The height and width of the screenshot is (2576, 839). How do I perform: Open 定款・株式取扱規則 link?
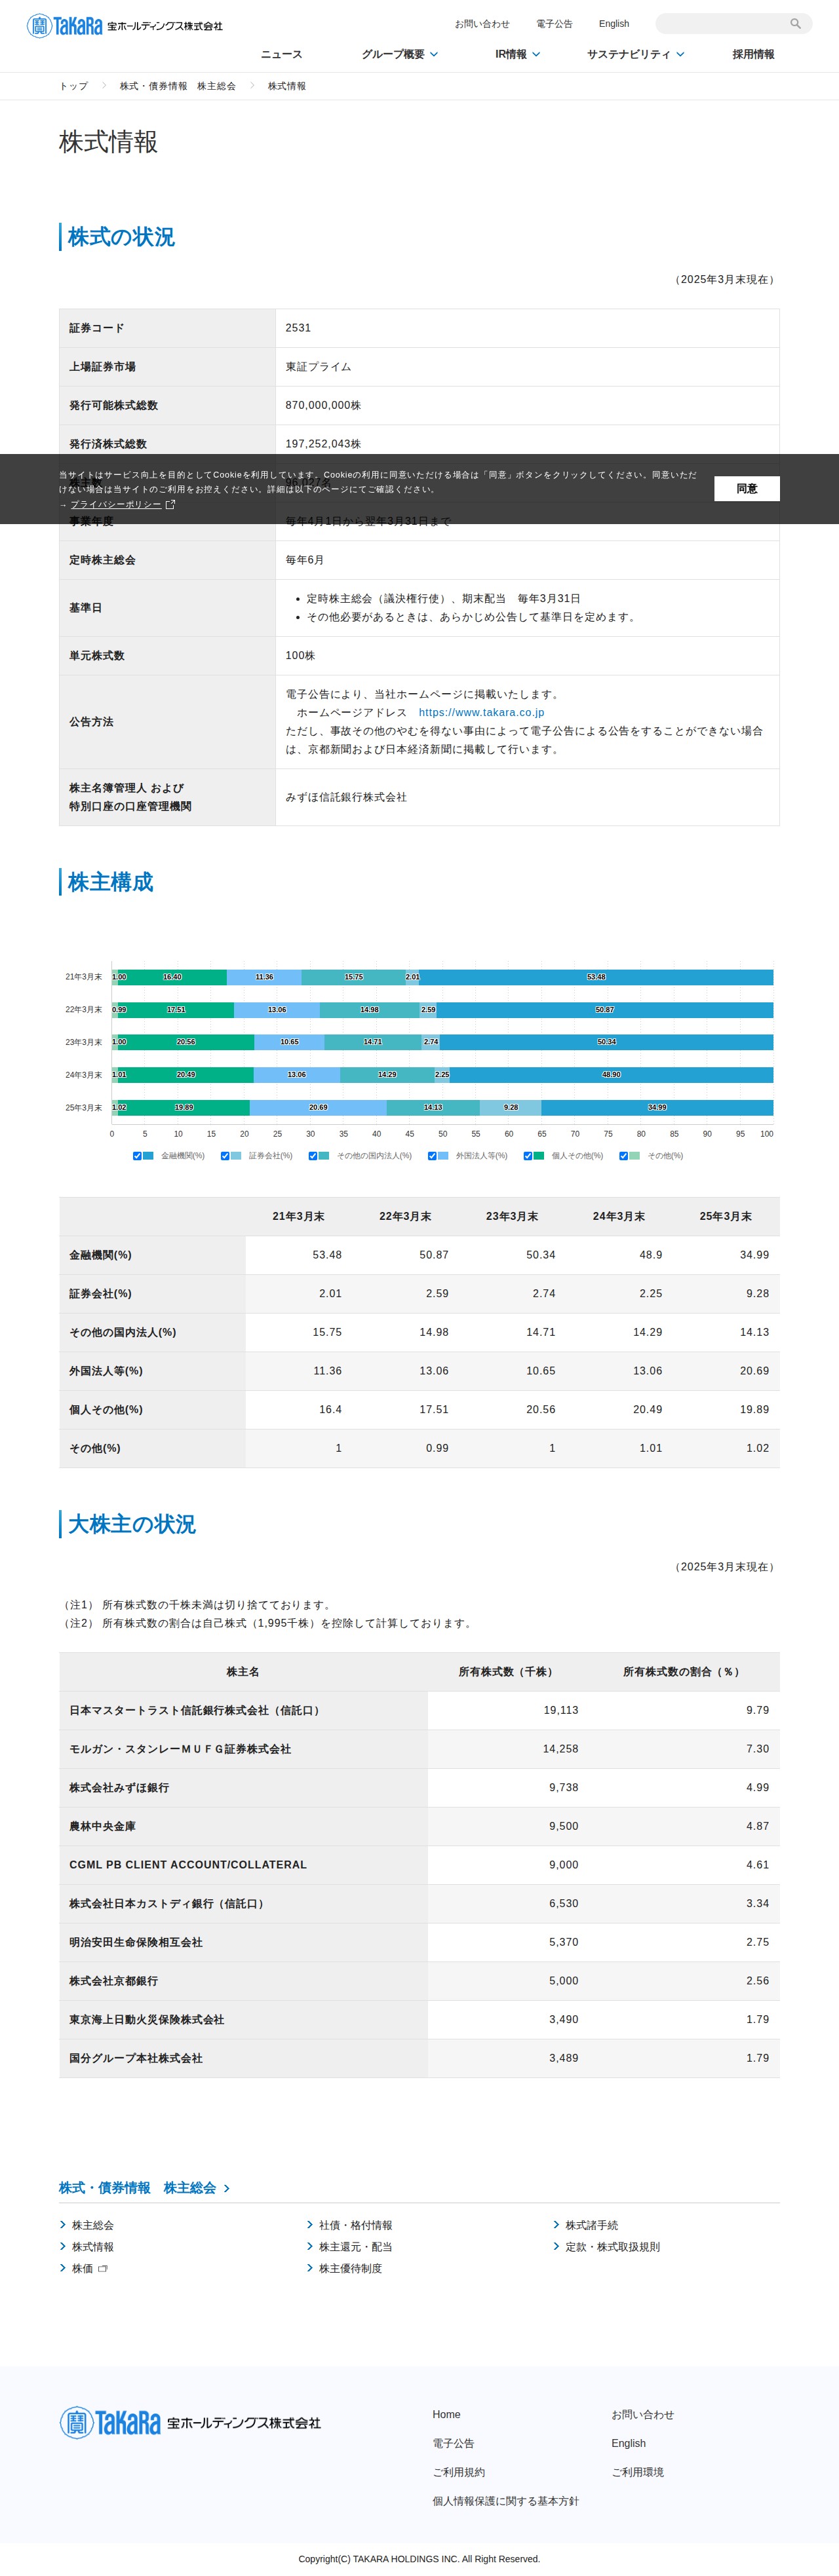pyautogui.click(x=613, y=2247)
